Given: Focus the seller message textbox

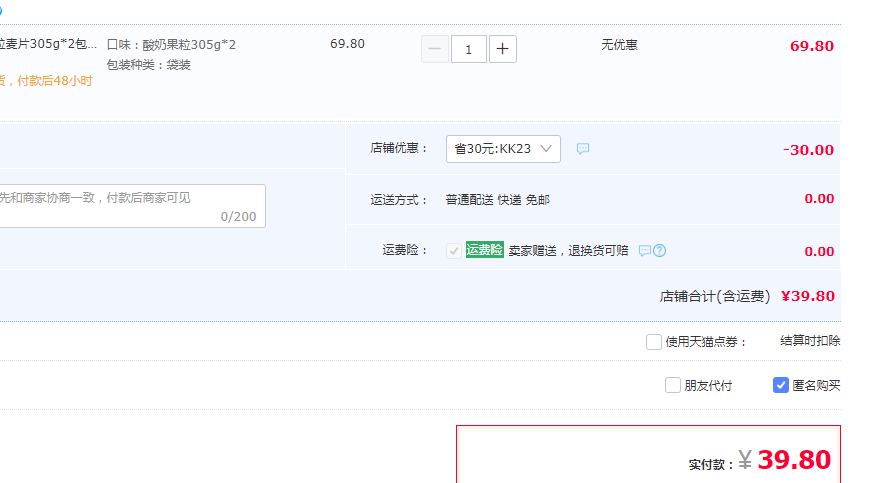Looking at the screenshot, I should pyautogui.click(x=133, y=206).
